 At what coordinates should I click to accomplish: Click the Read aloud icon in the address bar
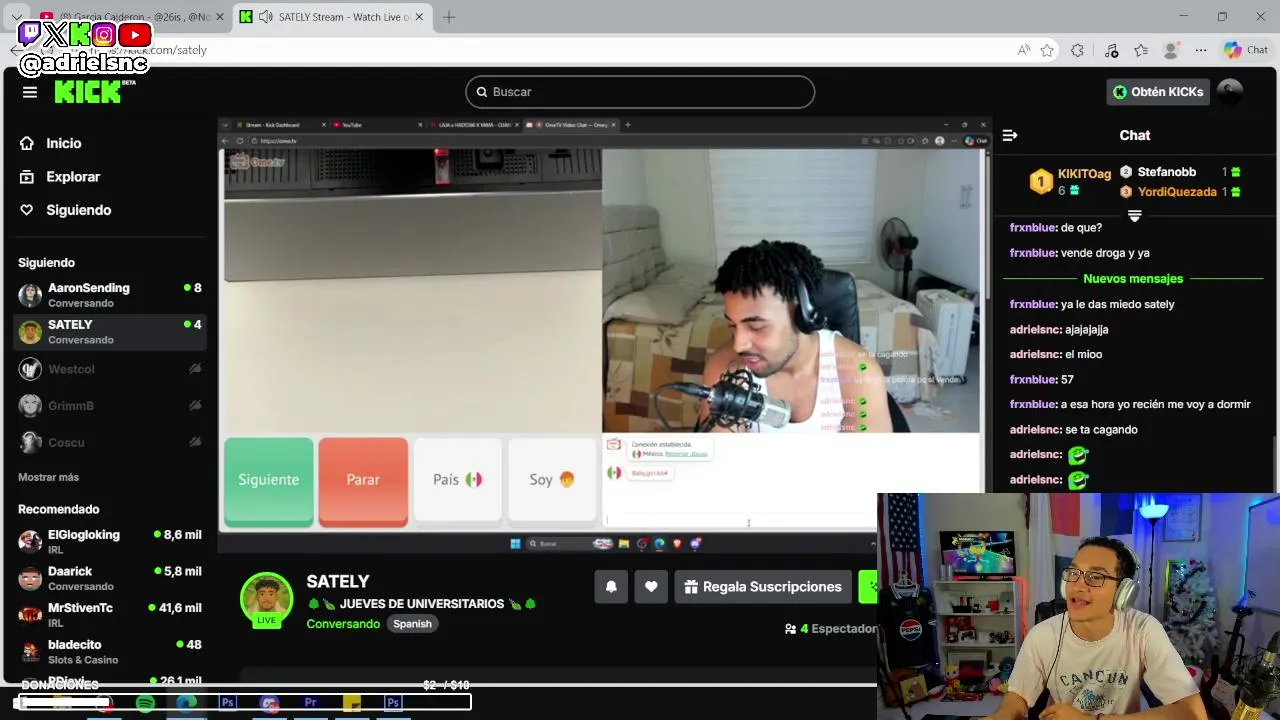click(x=1024, y=50)
